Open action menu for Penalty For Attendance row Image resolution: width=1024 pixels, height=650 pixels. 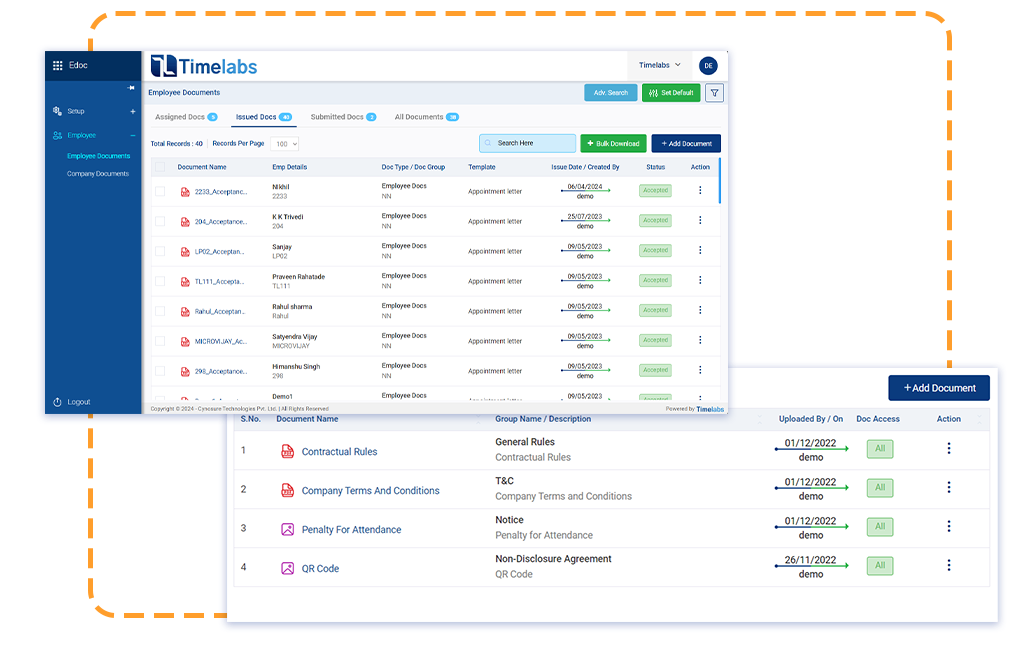pos(949,526)
